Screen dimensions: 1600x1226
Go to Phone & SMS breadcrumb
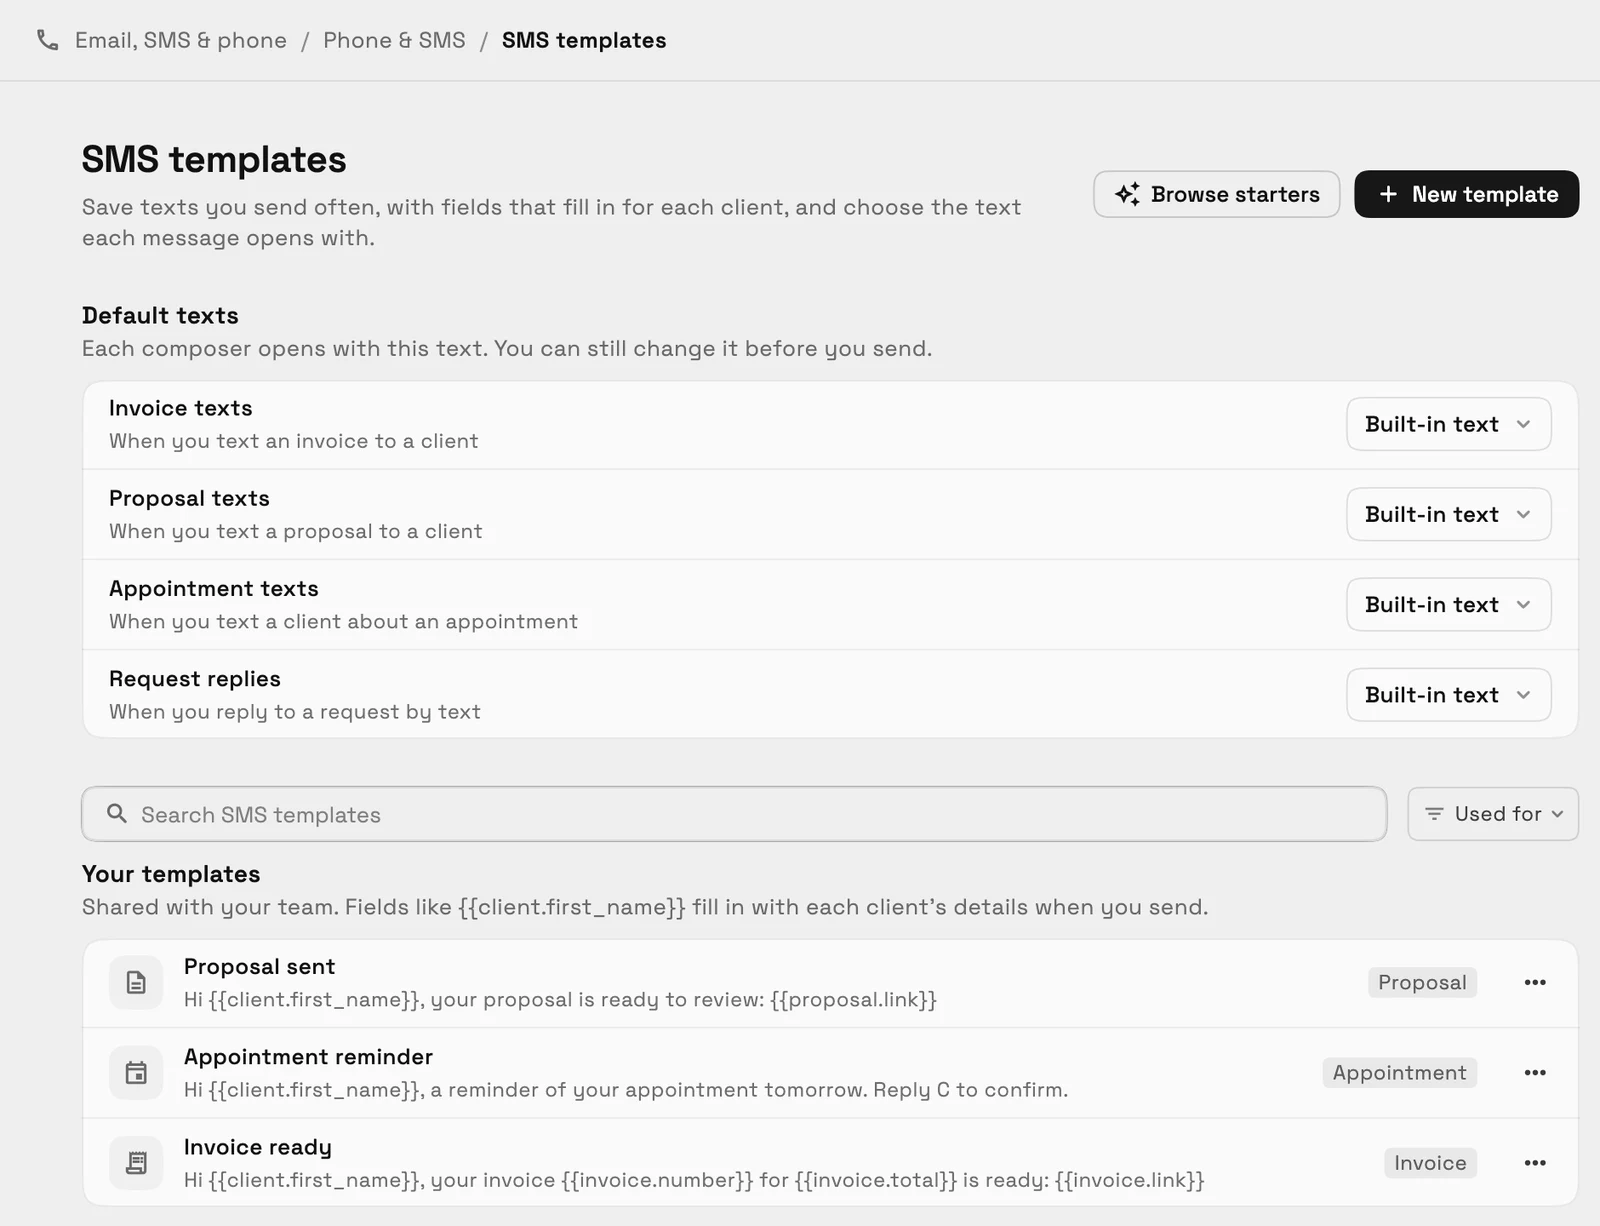click(x=394, y=40)
